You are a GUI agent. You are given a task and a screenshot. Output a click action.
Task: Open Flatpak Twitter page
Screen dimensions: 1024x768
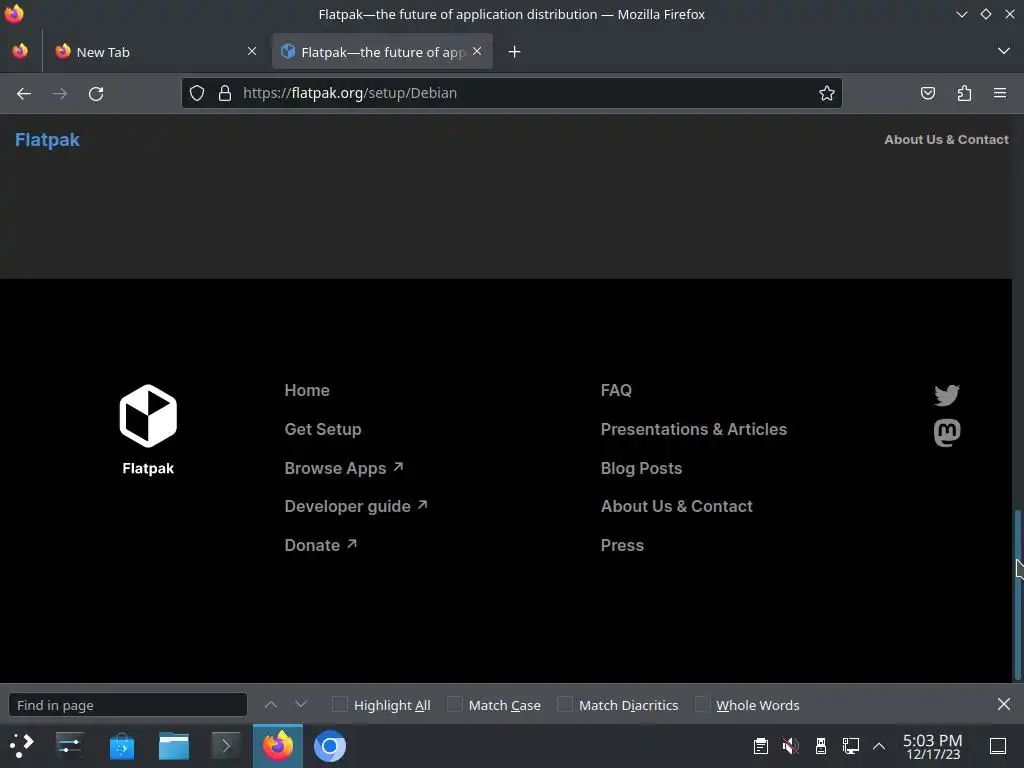(x=946, y=394)
